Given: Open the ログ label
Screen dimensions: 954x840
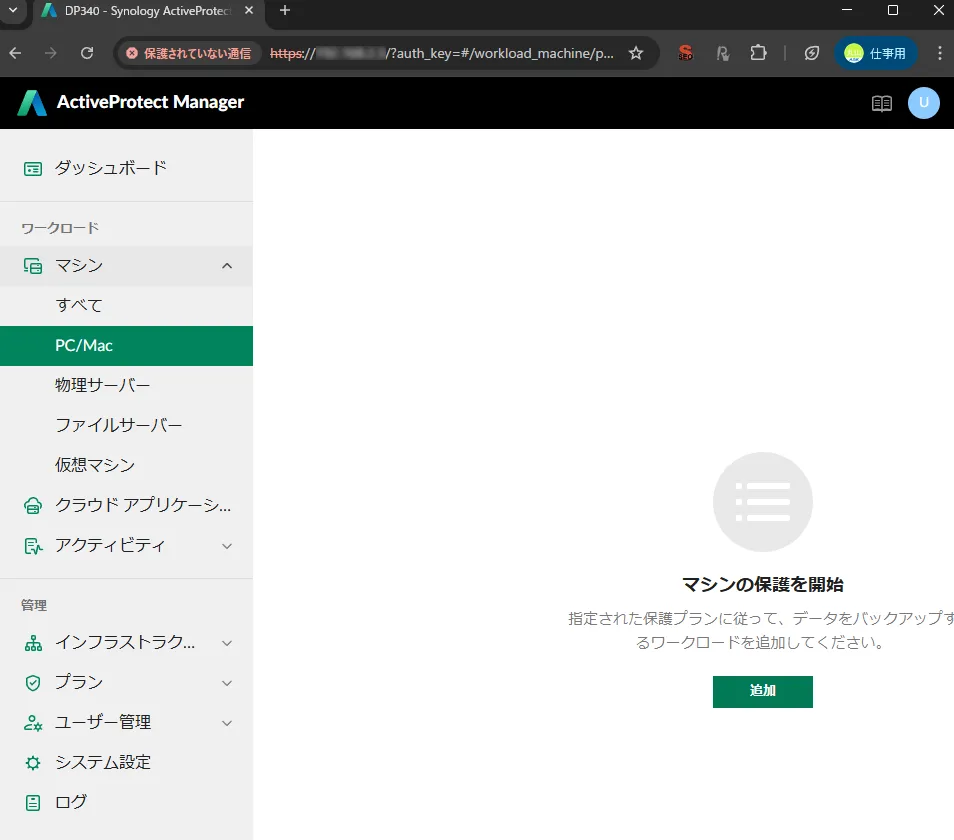Looking at the screenshot, I should click(x=71, y=803).
